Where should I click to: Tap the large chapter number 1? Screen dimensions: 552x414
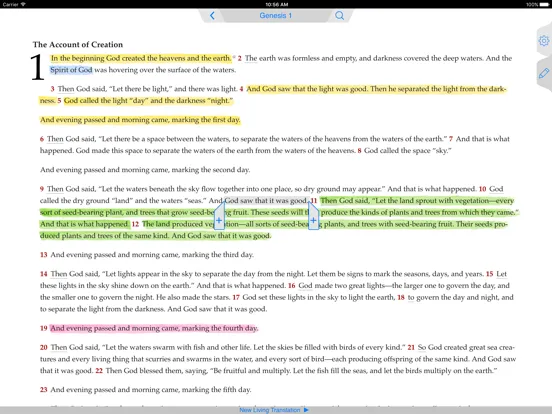pos(37,67)
